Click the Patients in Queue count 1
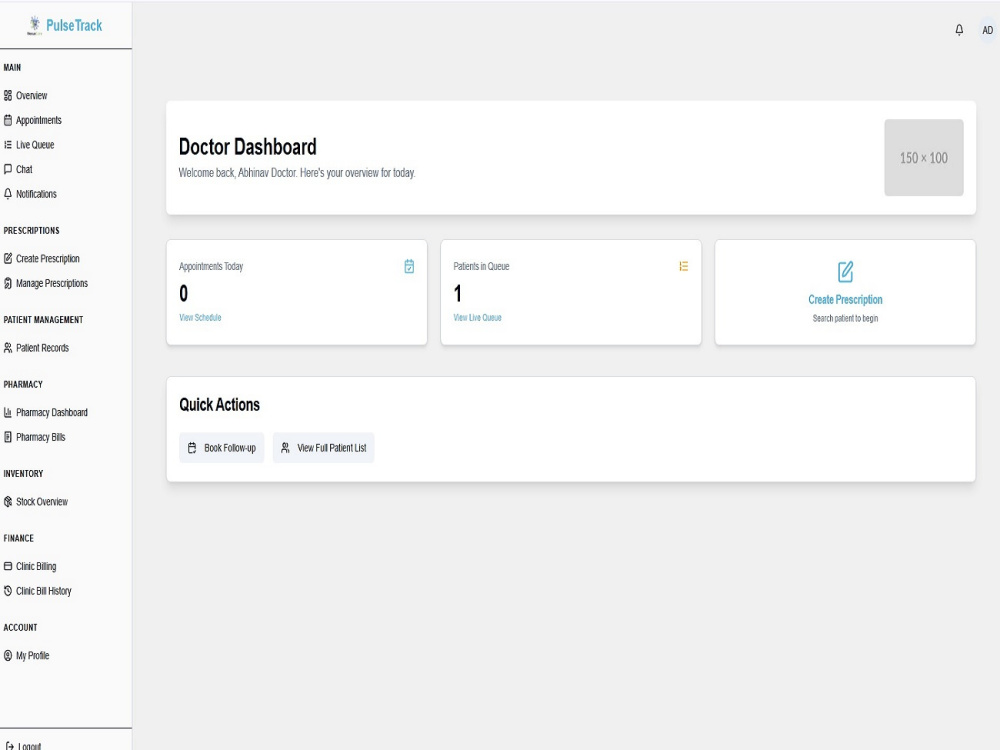Image resolution: width=1000 pixels, height=750 pixels. point(457,293)
